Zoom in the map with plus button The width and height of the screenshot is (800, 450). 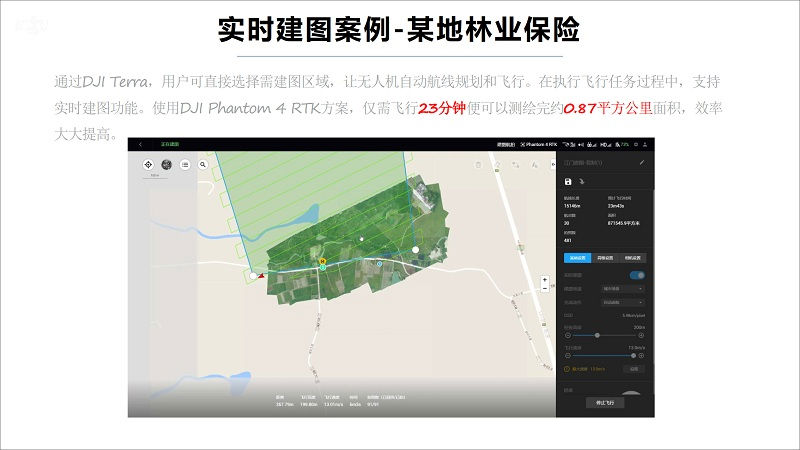click(544, 280)
